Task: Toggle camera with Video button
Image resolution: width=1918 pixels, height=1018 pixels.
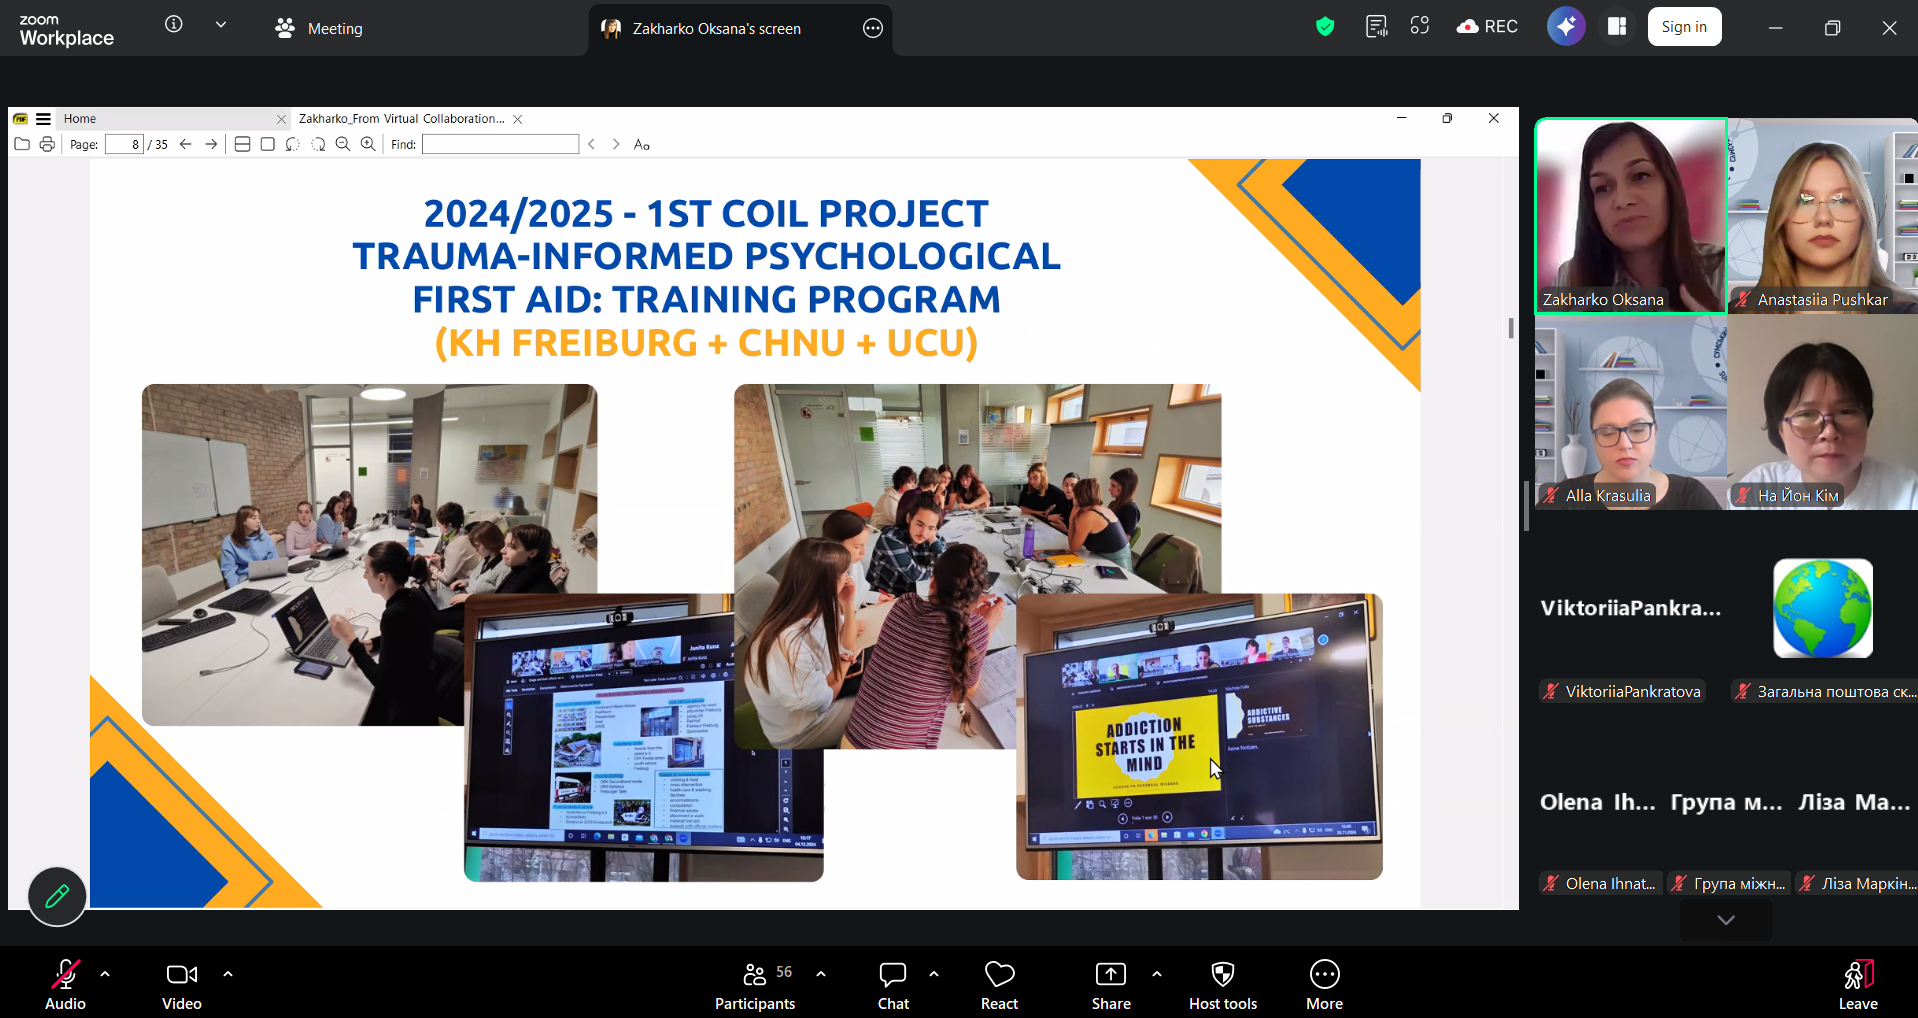Action: 182,986
